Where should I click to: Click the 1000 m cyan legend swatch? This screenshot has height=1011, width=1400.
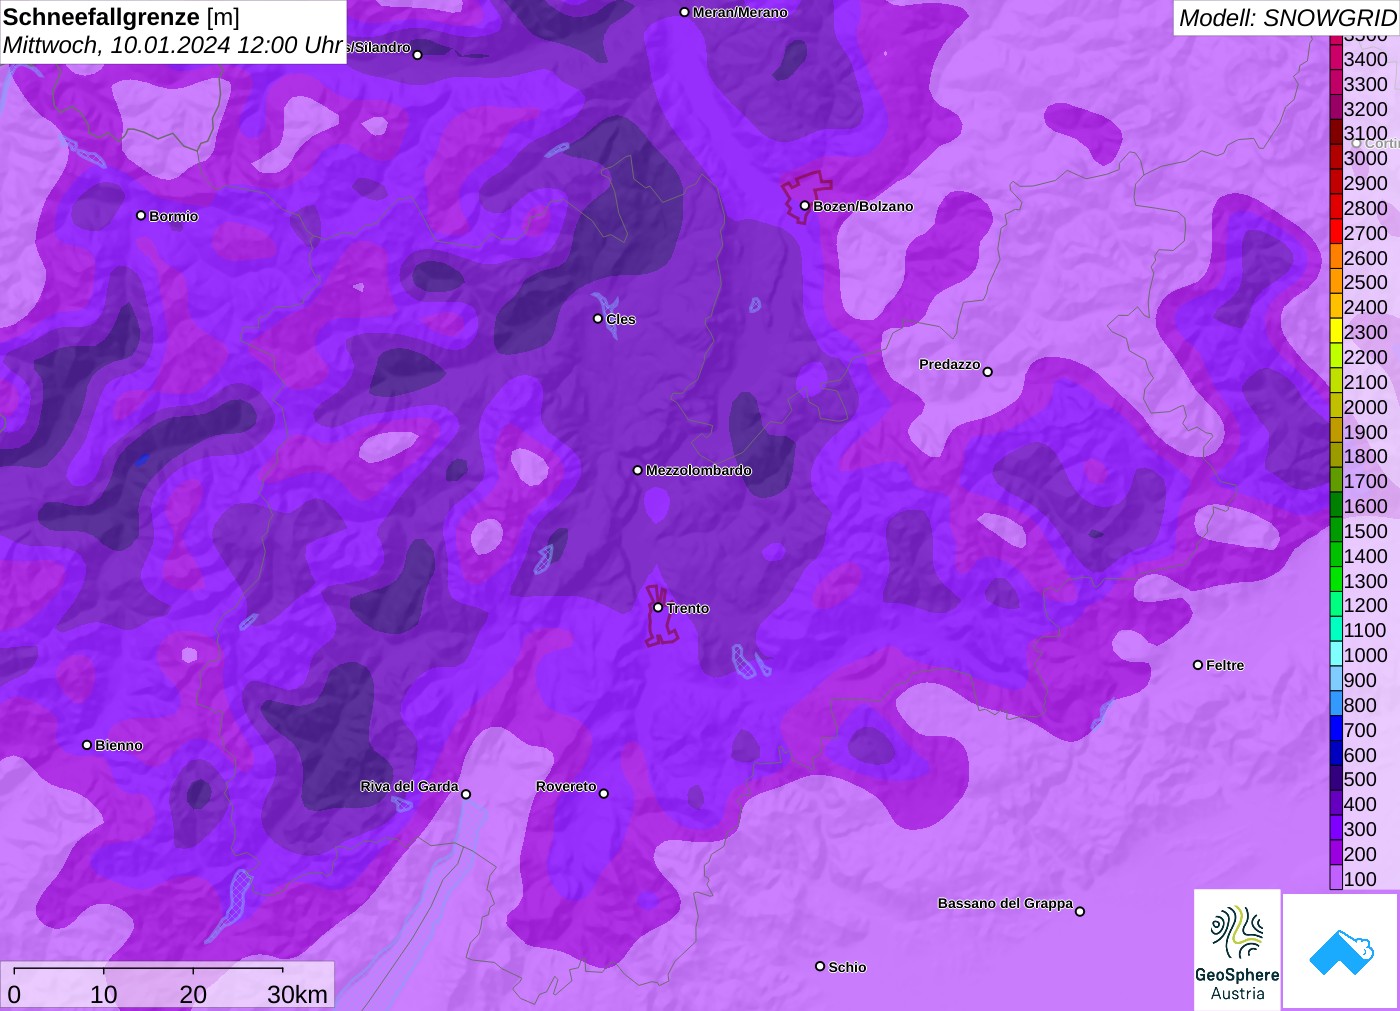[1336, 655]
